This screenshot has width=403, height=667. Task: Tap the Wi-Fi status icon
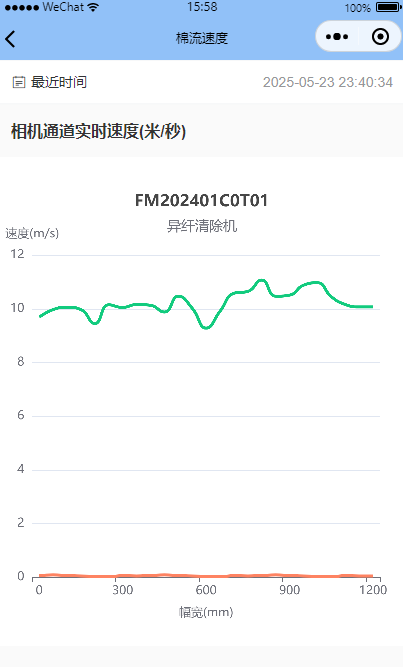pos(93,7)
